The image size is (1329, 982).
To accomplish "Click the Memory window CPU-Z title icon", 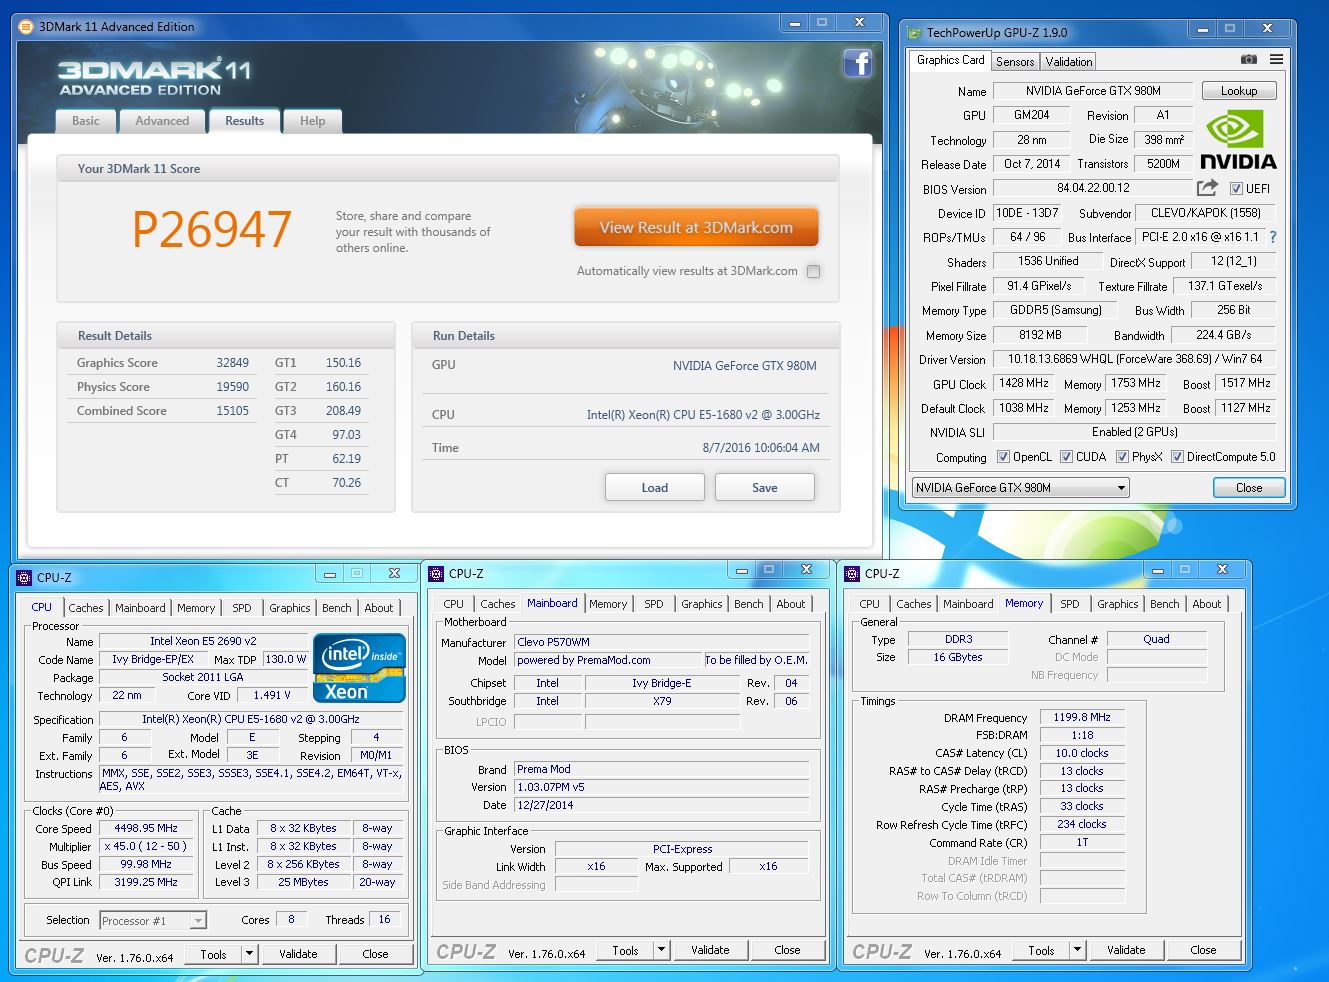I will (x=852, y=574).
